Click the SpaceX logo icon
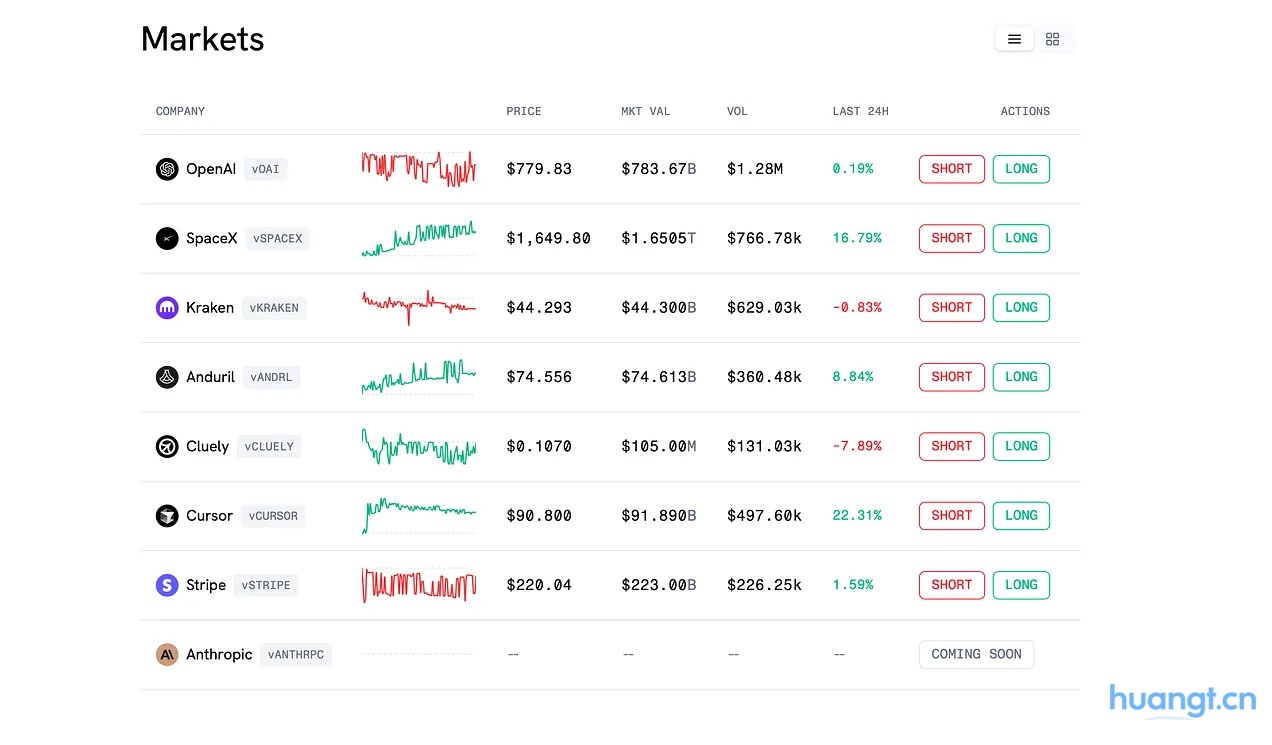Screen dimensions: 1272x745 tap(167, 238)
